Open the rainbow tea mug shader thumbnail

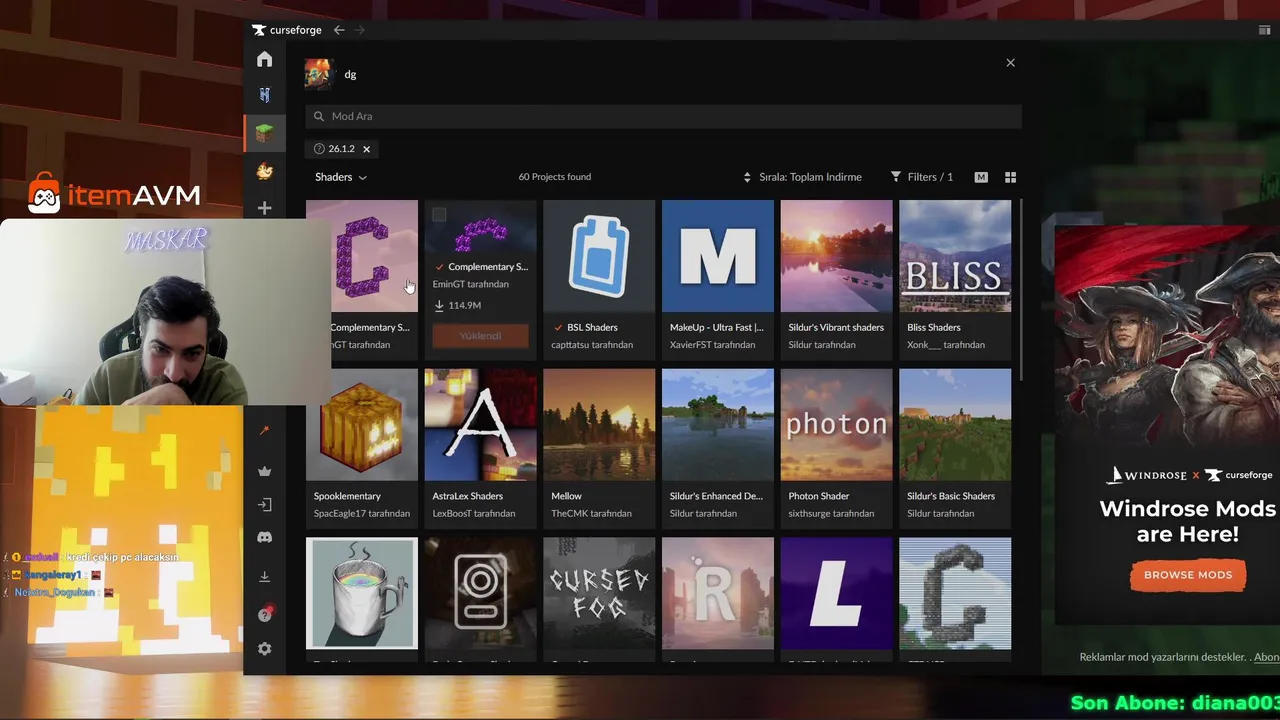362,594
